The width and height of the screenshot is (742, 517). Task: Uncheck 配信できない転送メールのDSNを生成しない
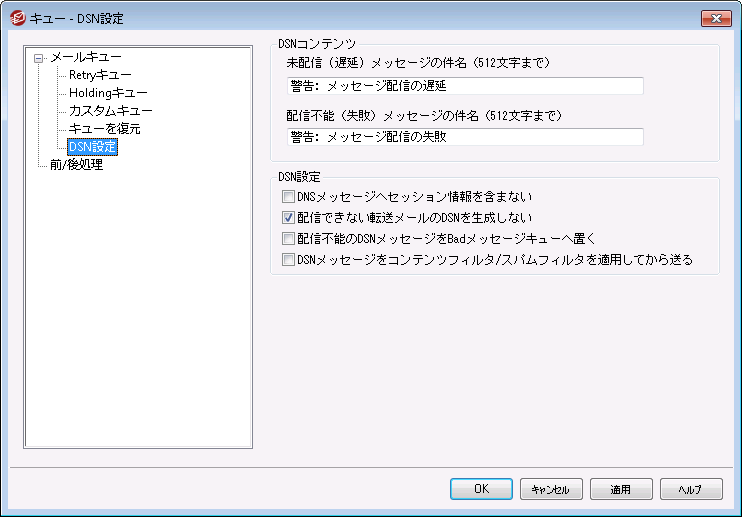click(289, 217)
